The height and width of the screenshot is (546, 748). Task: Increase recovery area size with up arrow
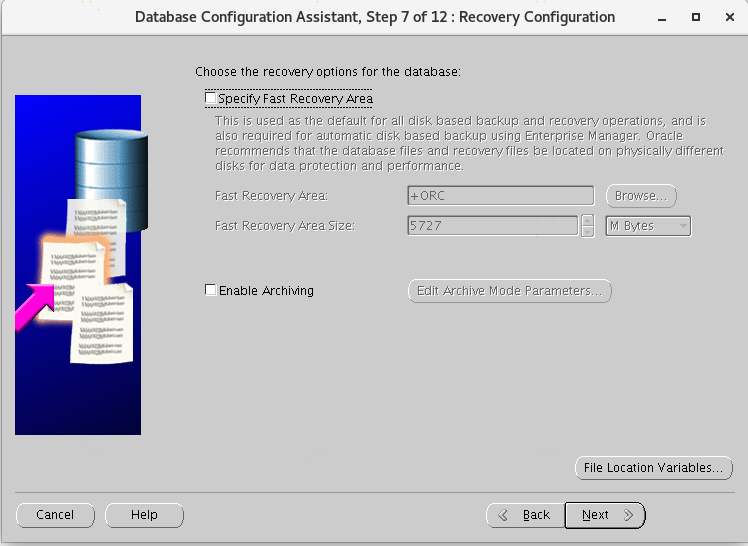pos(588,221)
